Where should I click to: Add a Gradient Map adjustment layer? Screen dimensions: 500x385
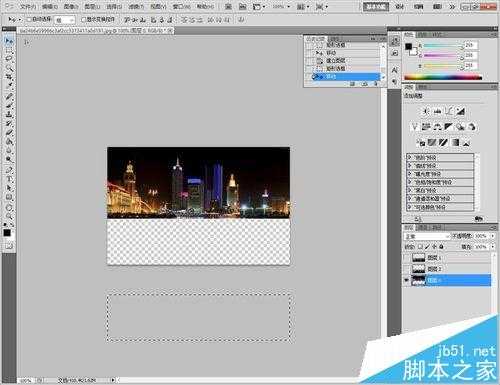(455, 143)
